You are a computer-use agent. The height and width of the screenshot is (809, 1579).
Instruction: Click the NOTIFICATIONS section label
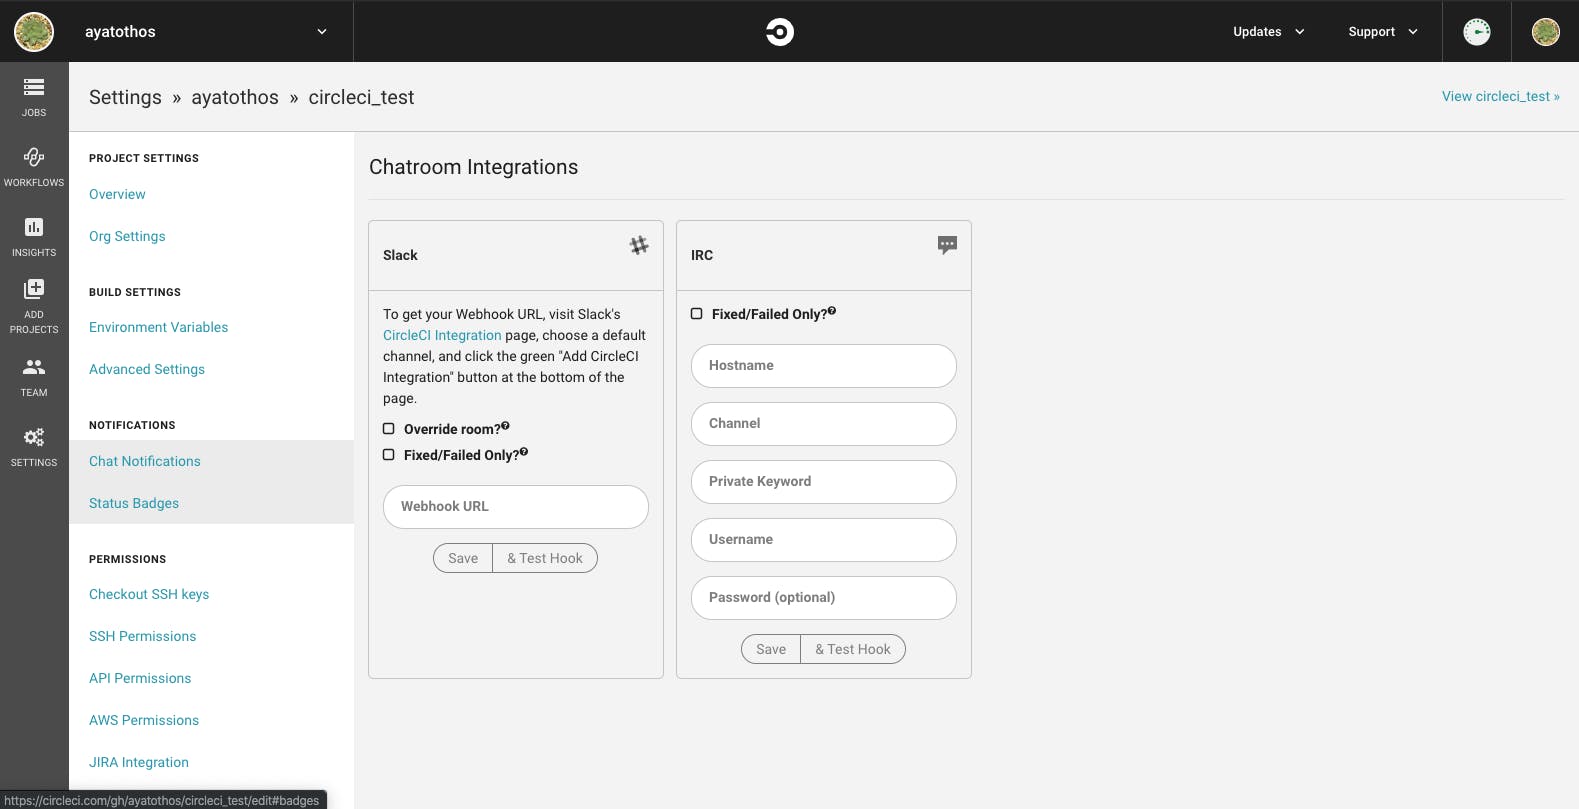coord(132,425)
